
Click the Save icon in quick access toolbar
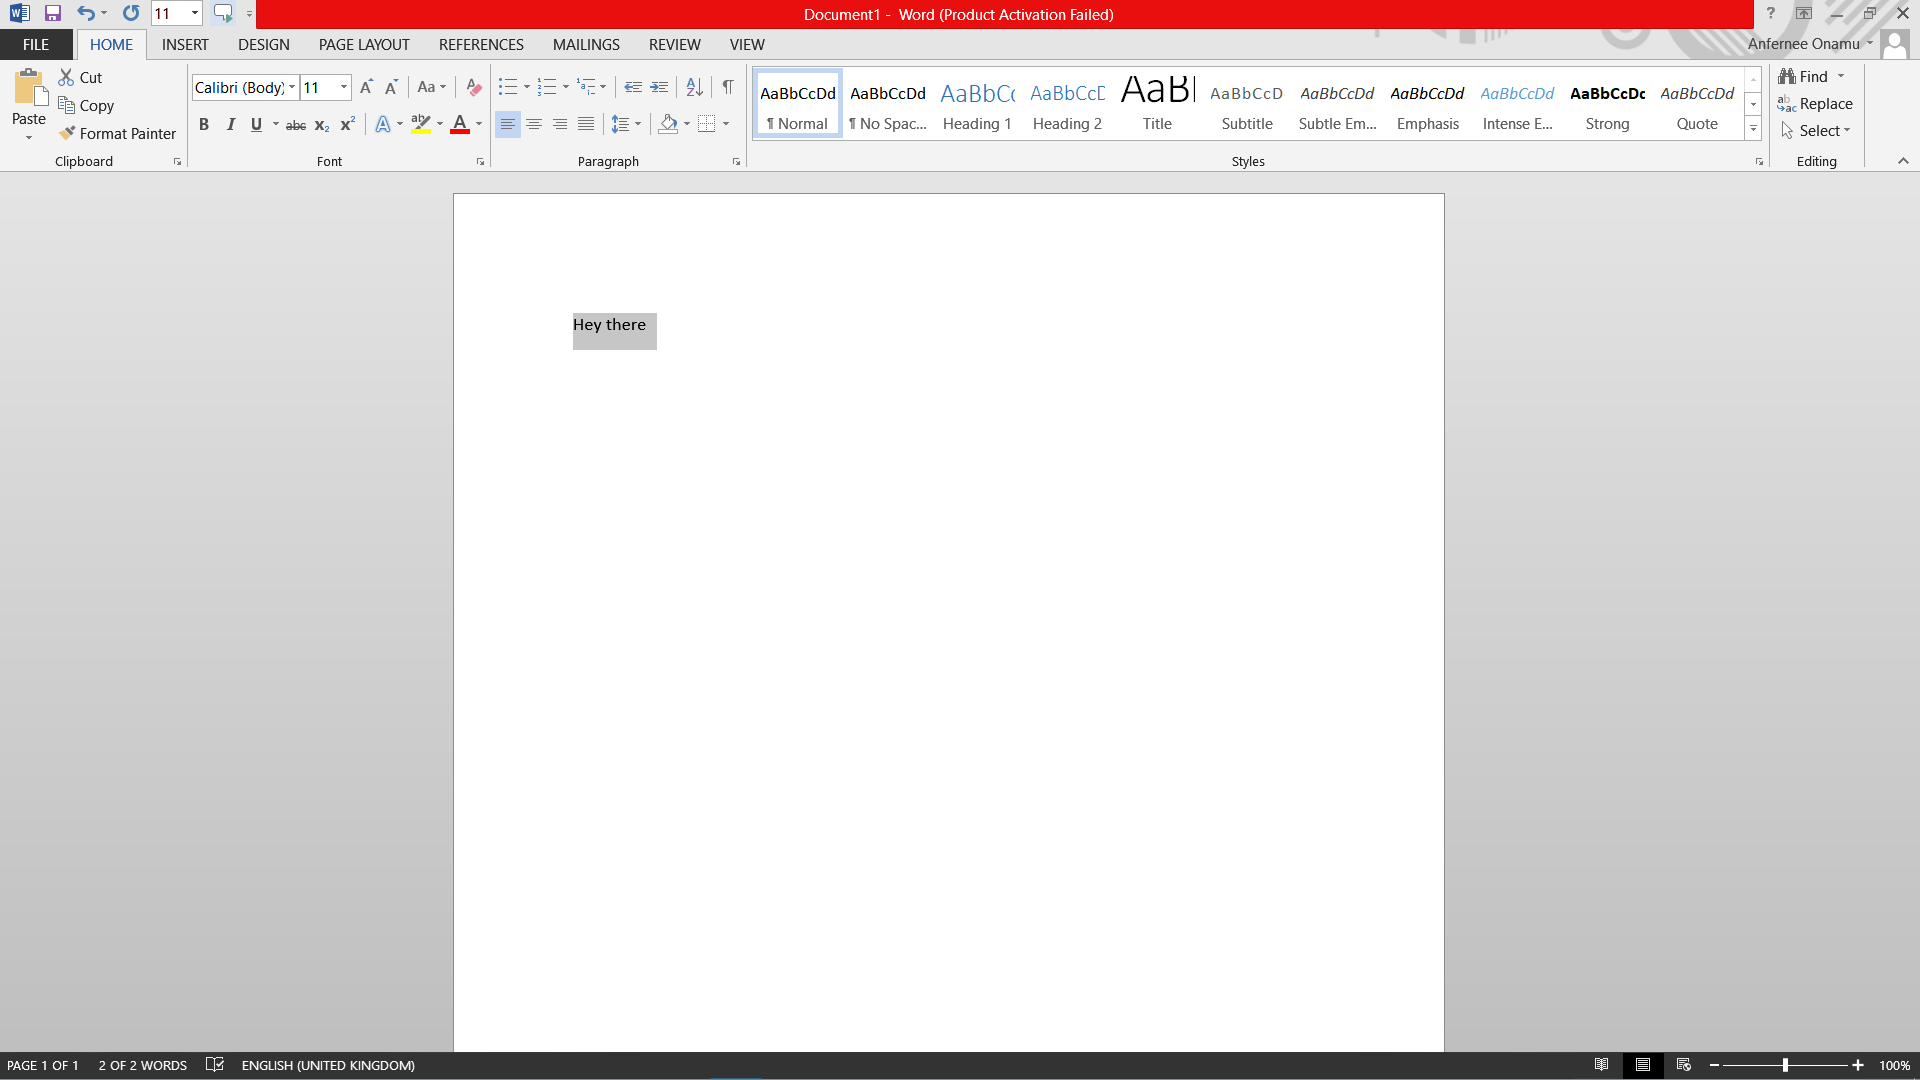tap(53, 14)
